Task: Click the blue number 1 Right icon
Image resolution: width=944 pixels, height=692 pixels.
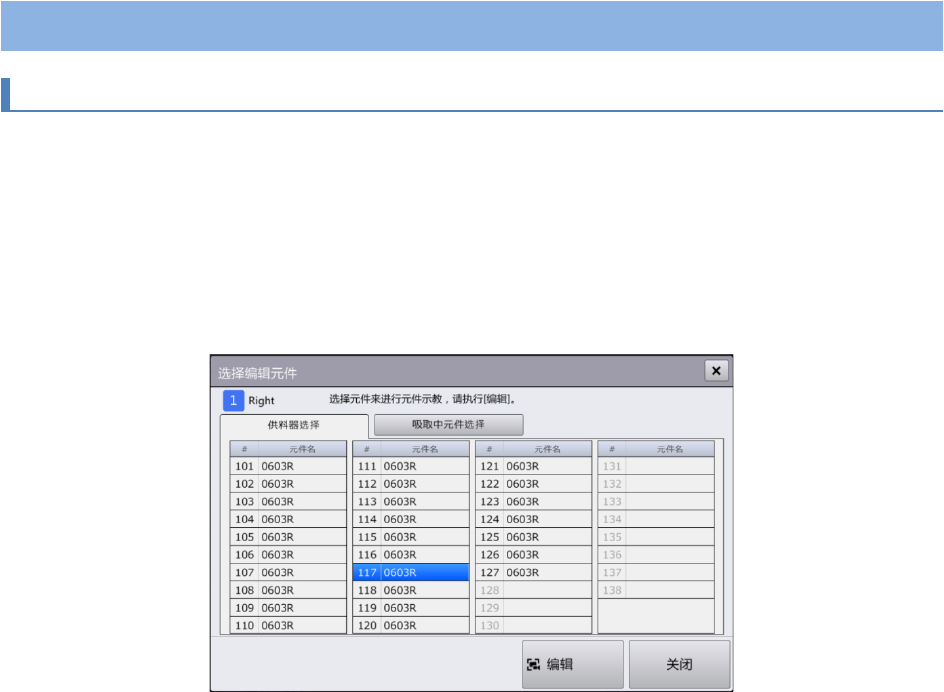Action: pos(233,401)
